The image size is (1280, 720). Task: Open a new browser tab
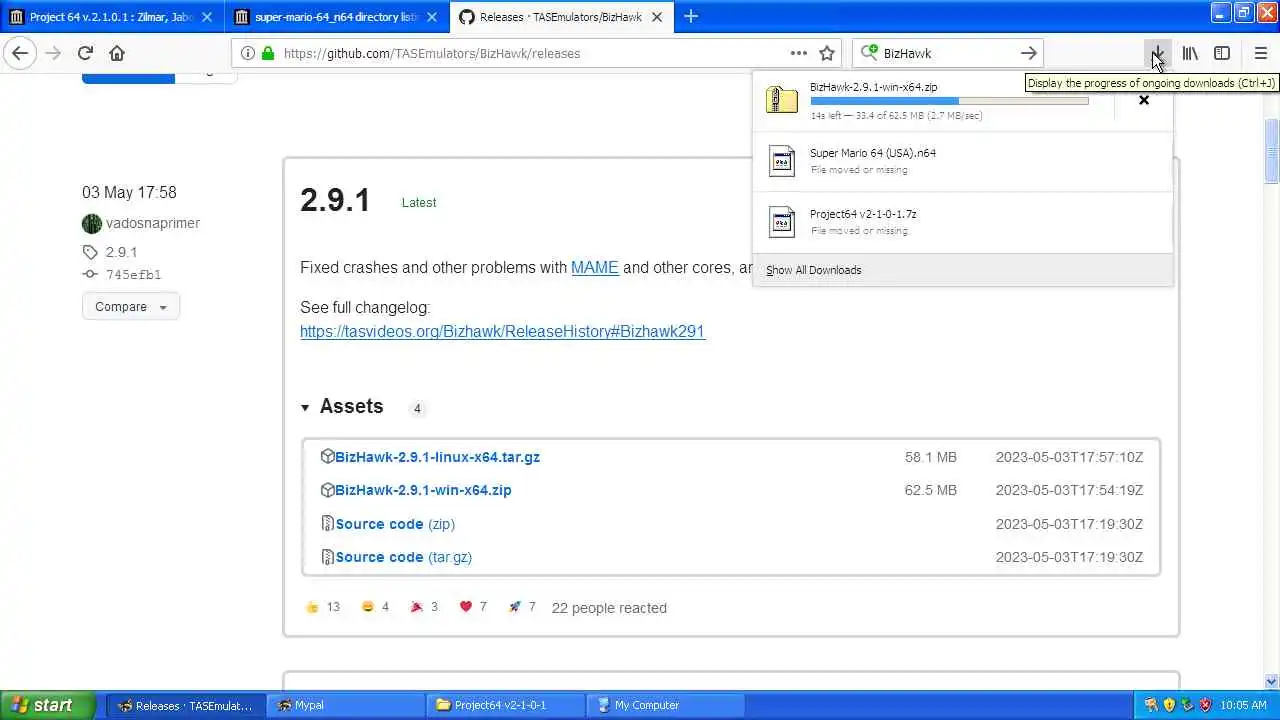coord(690,16)
